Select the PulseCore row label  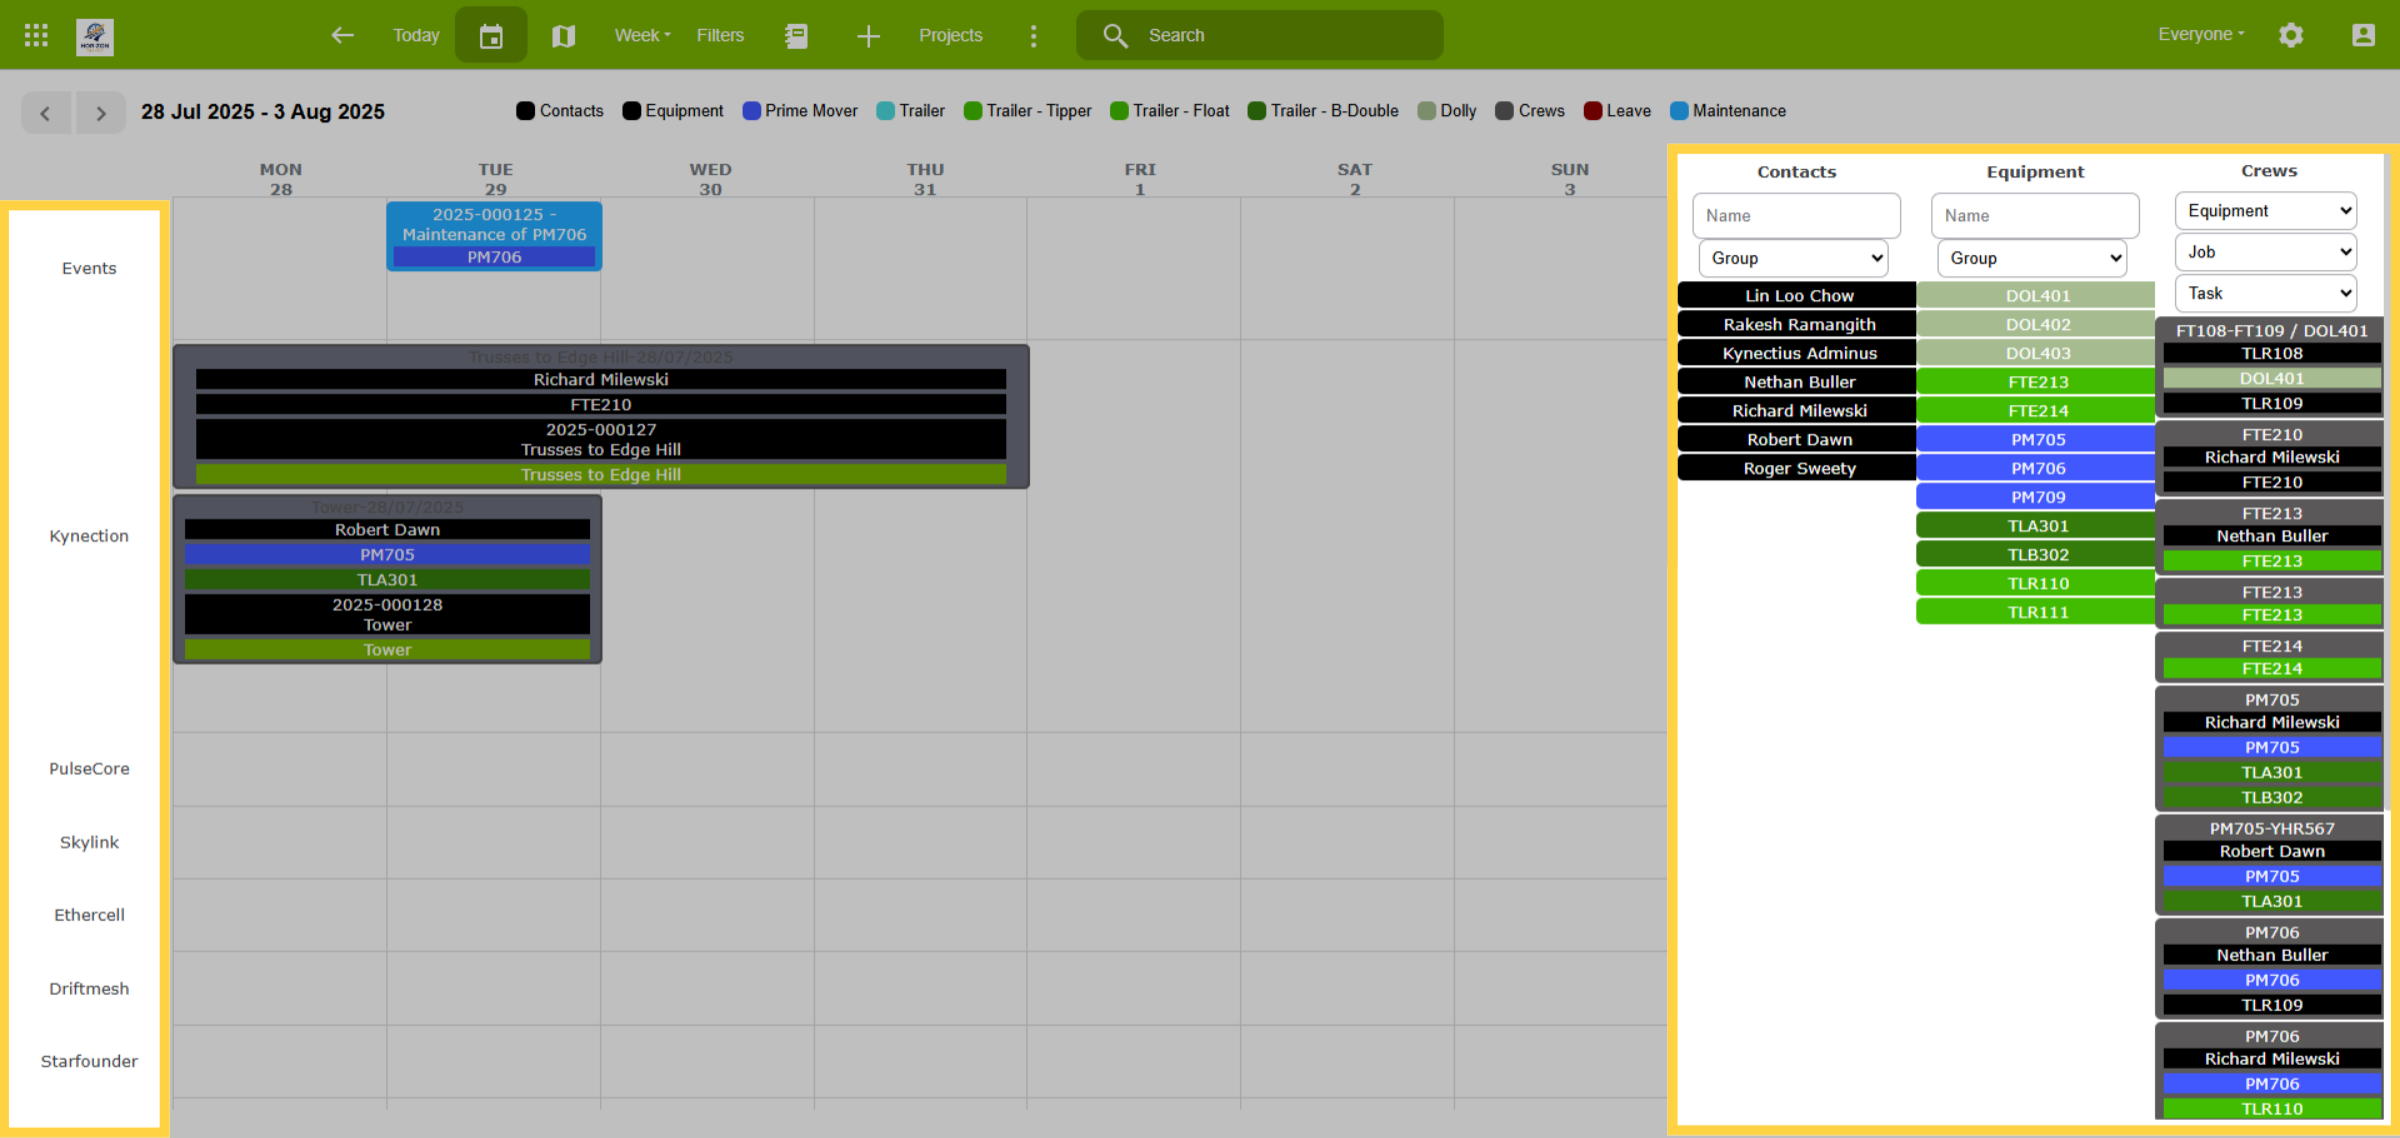pos(89,770)
